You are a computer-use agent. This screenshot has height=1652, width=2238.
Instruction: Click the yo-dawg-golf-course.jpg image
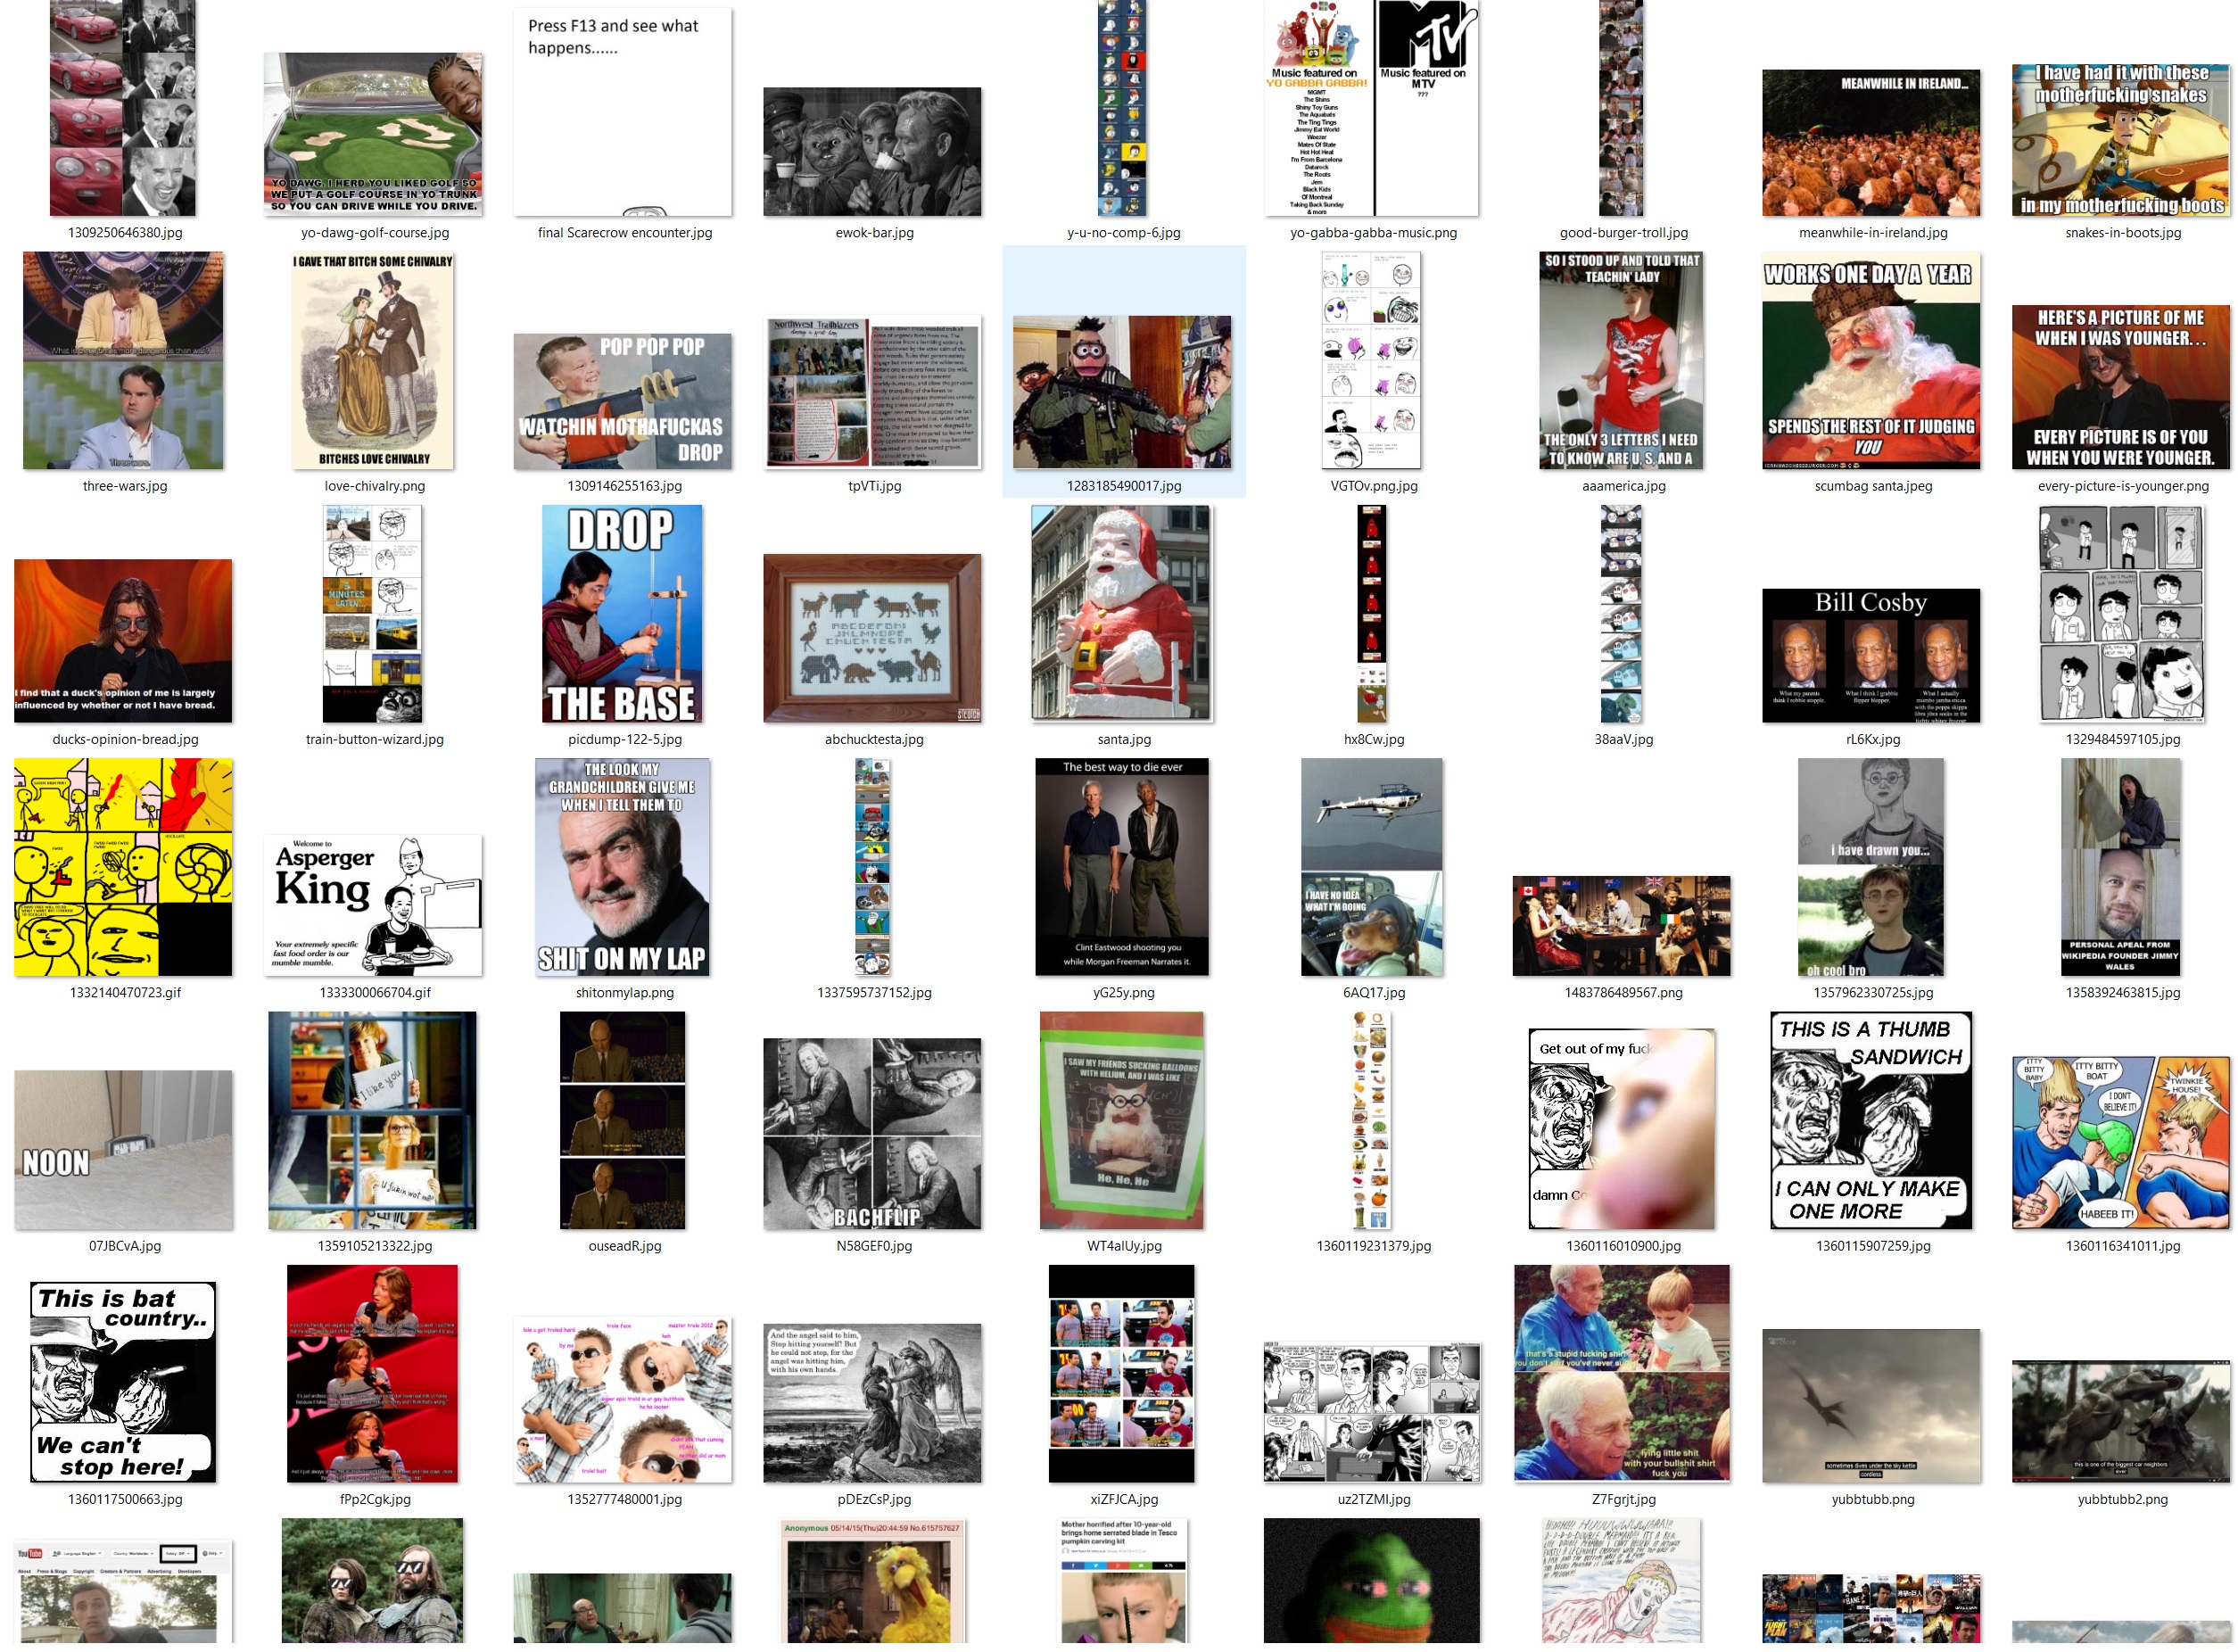(x=373, y=134)
